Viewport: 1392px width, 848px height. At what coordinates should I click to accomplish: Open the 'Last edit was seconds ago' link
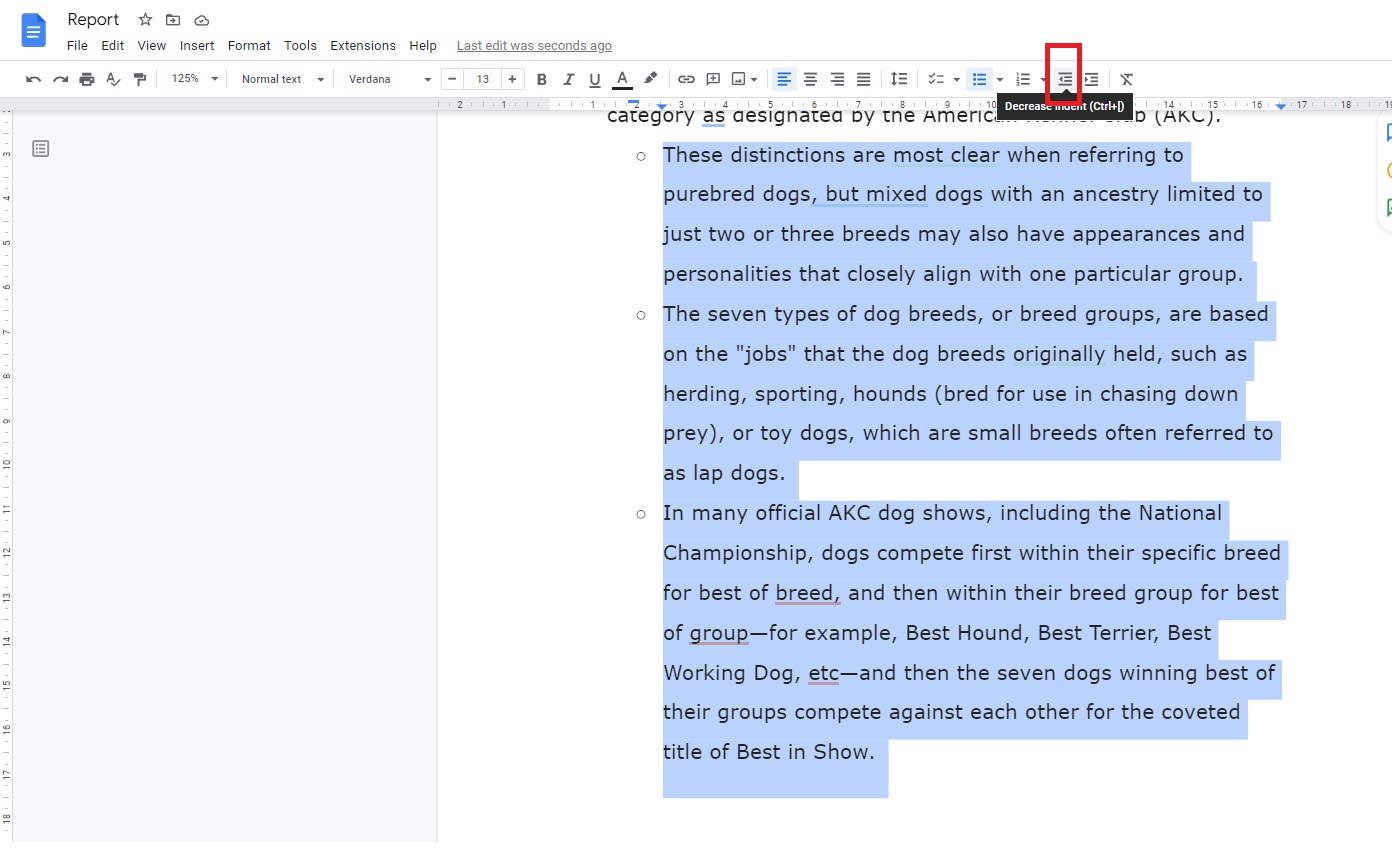coord(534,46)
